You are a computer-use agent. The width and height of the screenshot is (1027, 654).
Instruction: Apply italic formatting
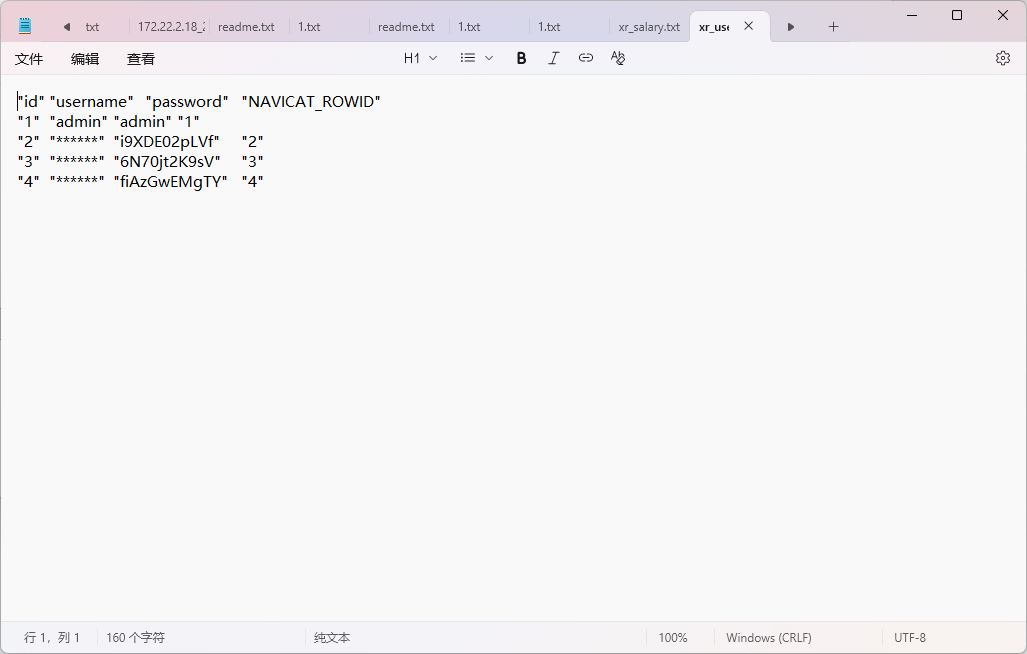(553, 58)
